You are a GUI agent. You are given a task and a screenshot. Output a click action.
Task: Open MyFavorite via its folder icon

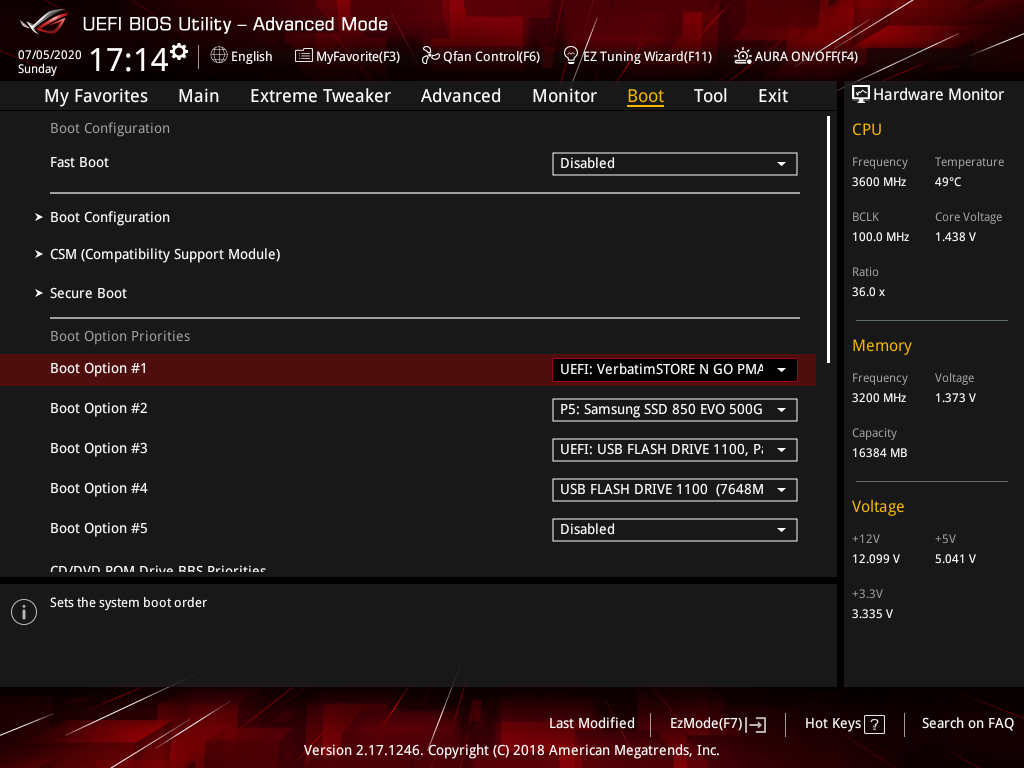pos(304,56)
